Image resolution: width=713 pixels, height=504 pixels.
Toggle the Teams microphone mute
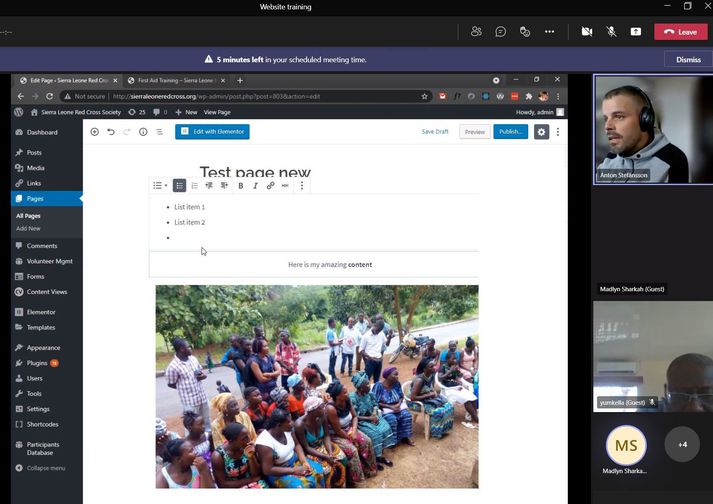coord(611,31)
